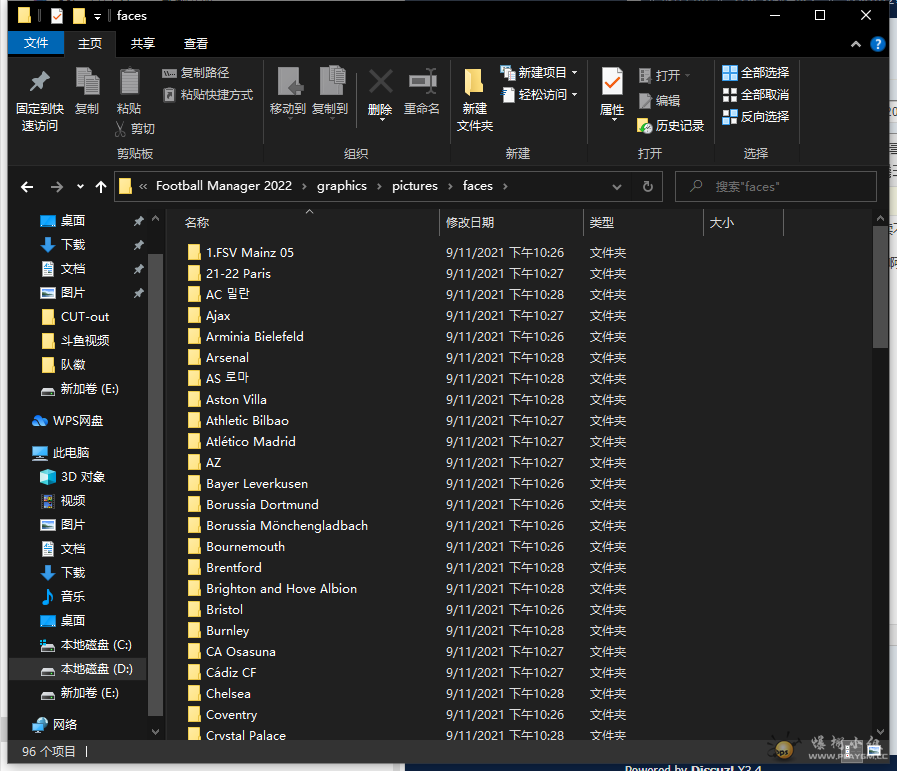Click Copy path (复制路径)
The width and height of the screenshot is (897, 771).
pos(195,73)
